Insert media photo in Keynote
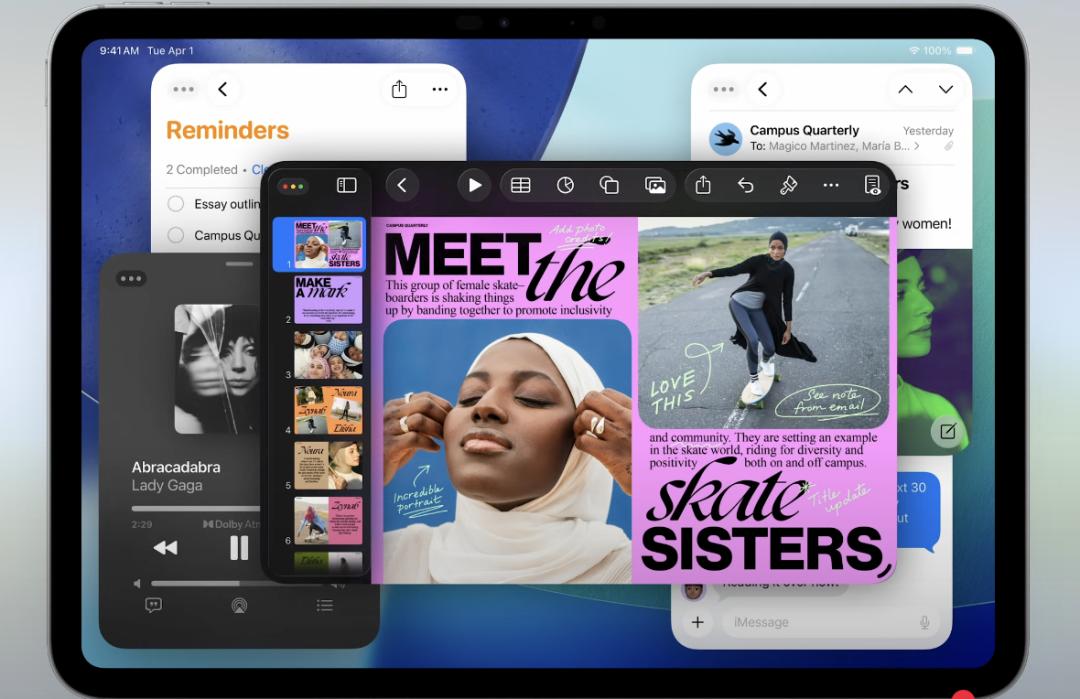The width and height of the screenshot is (1080, 699). [x=655, y=185]
